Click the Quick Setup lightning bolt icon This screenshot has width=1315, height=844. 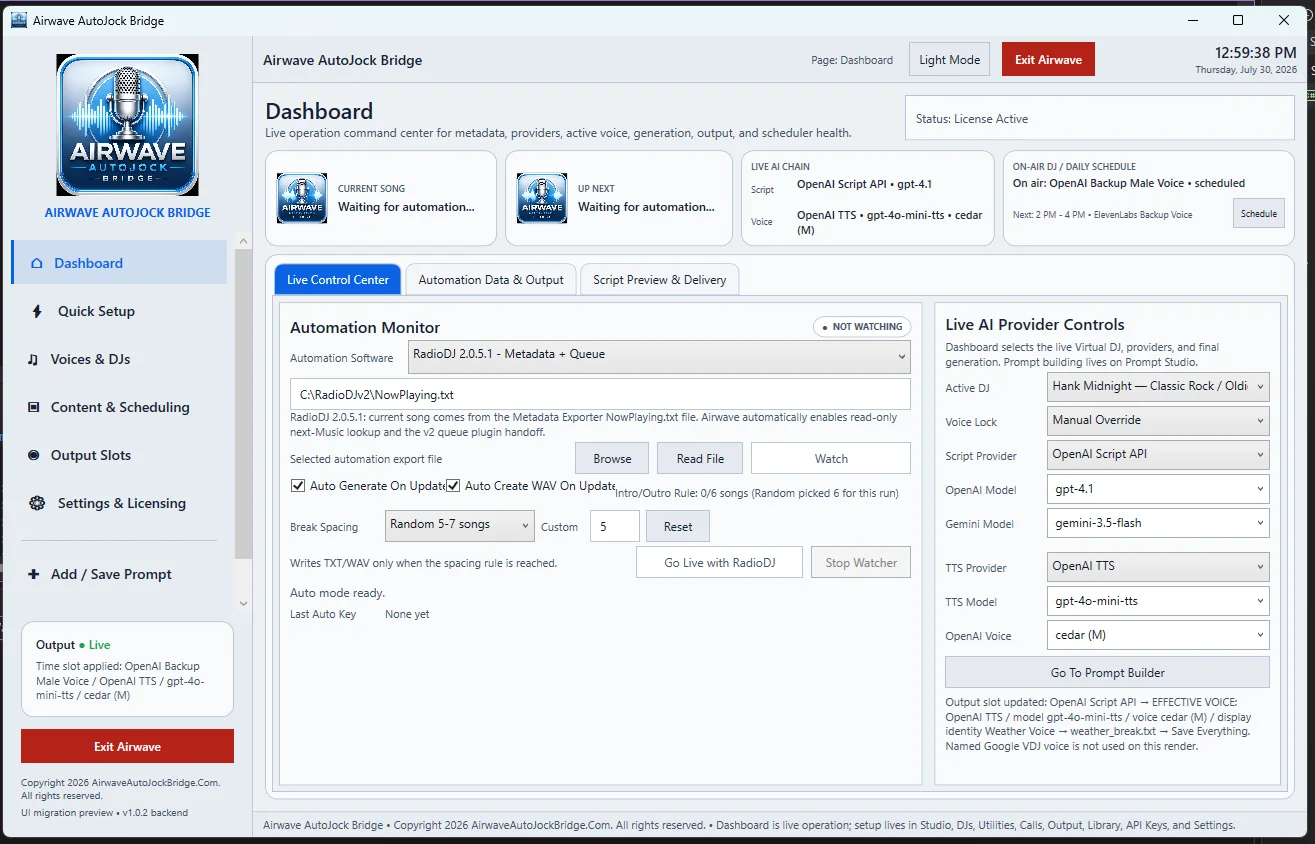click(38, 311)
